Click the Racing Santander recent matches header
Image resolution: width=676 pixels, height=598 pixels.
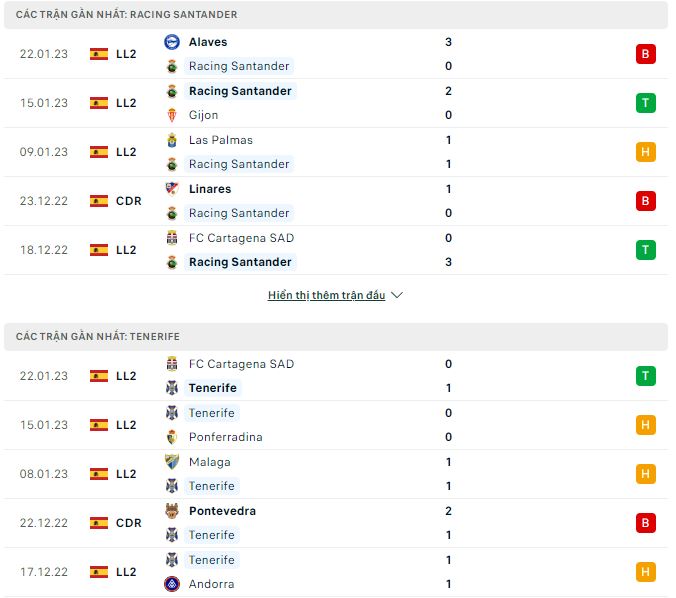tap(127, 15)
